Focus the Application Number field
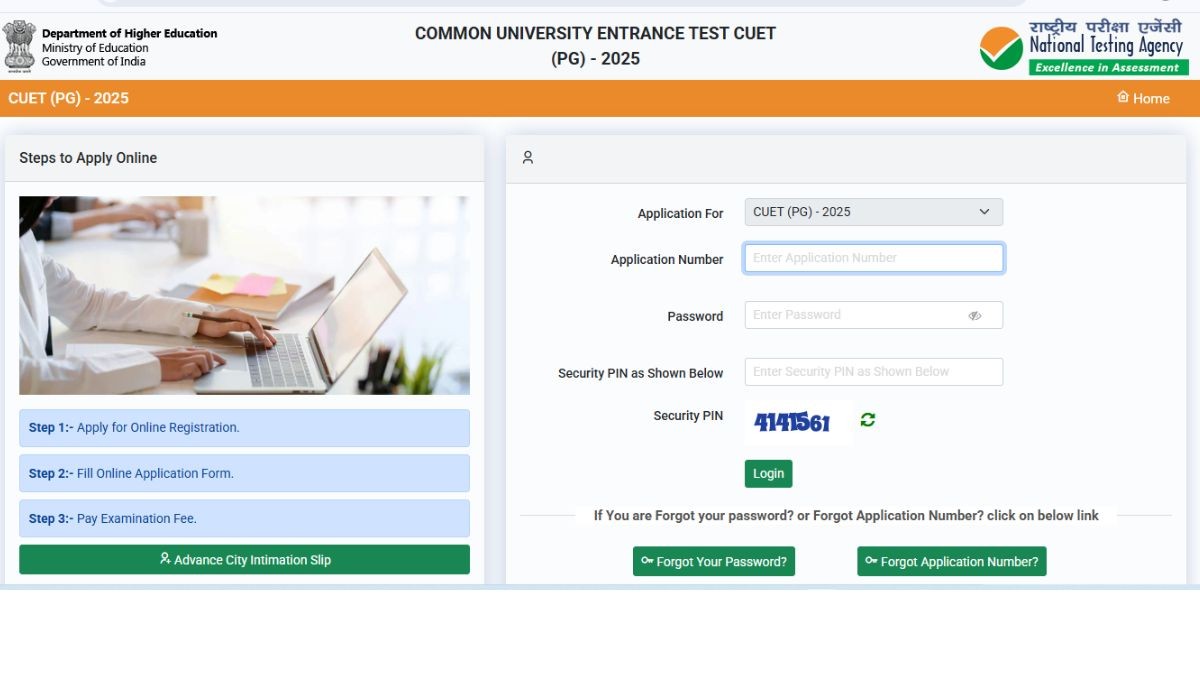Image resolution: width=1200 pixels, height=675 pixels. 873,258
